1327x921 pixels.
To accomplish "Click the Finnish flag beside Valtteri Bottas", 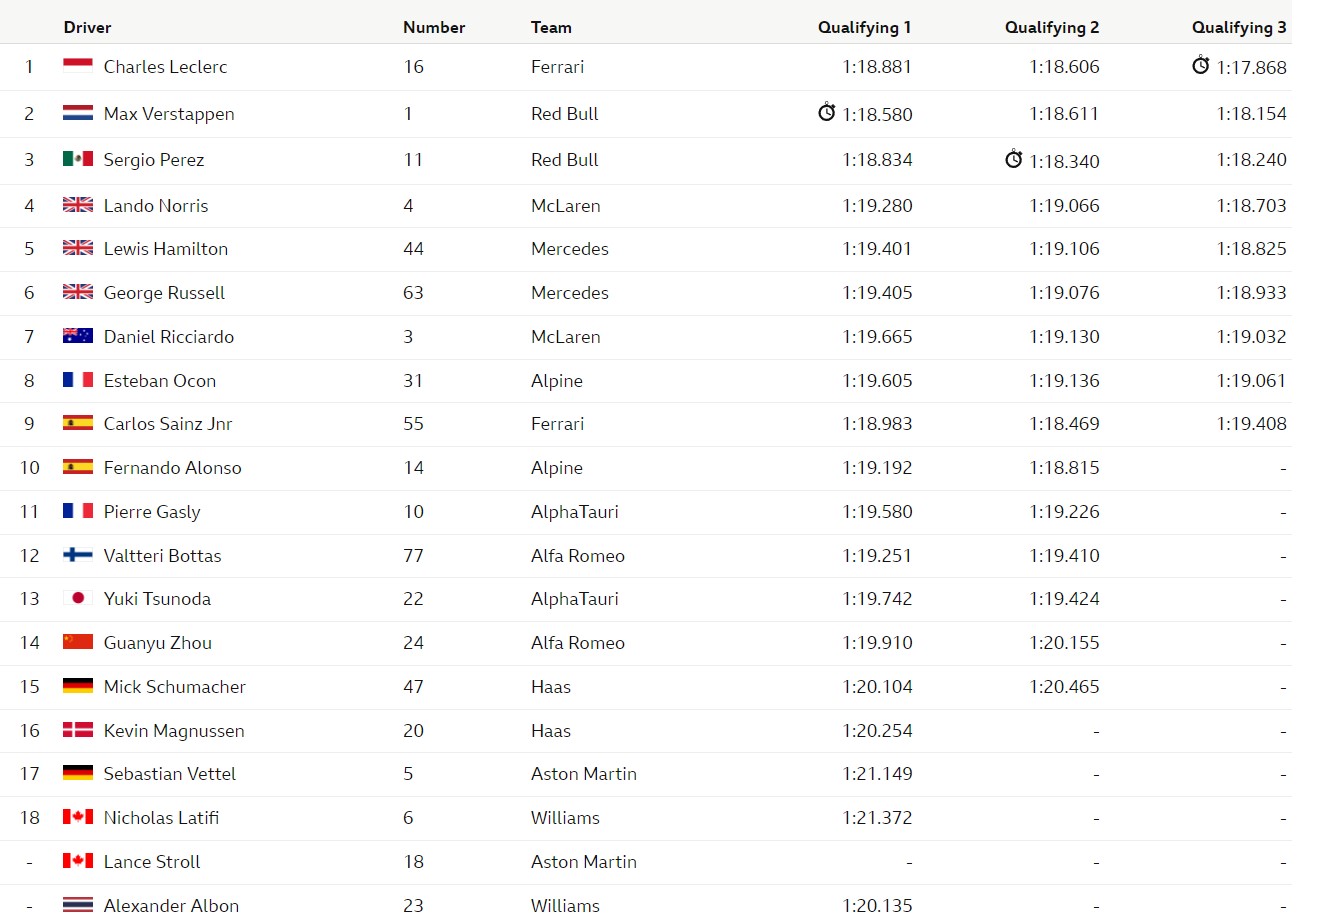I will click(x=78, y=555).
